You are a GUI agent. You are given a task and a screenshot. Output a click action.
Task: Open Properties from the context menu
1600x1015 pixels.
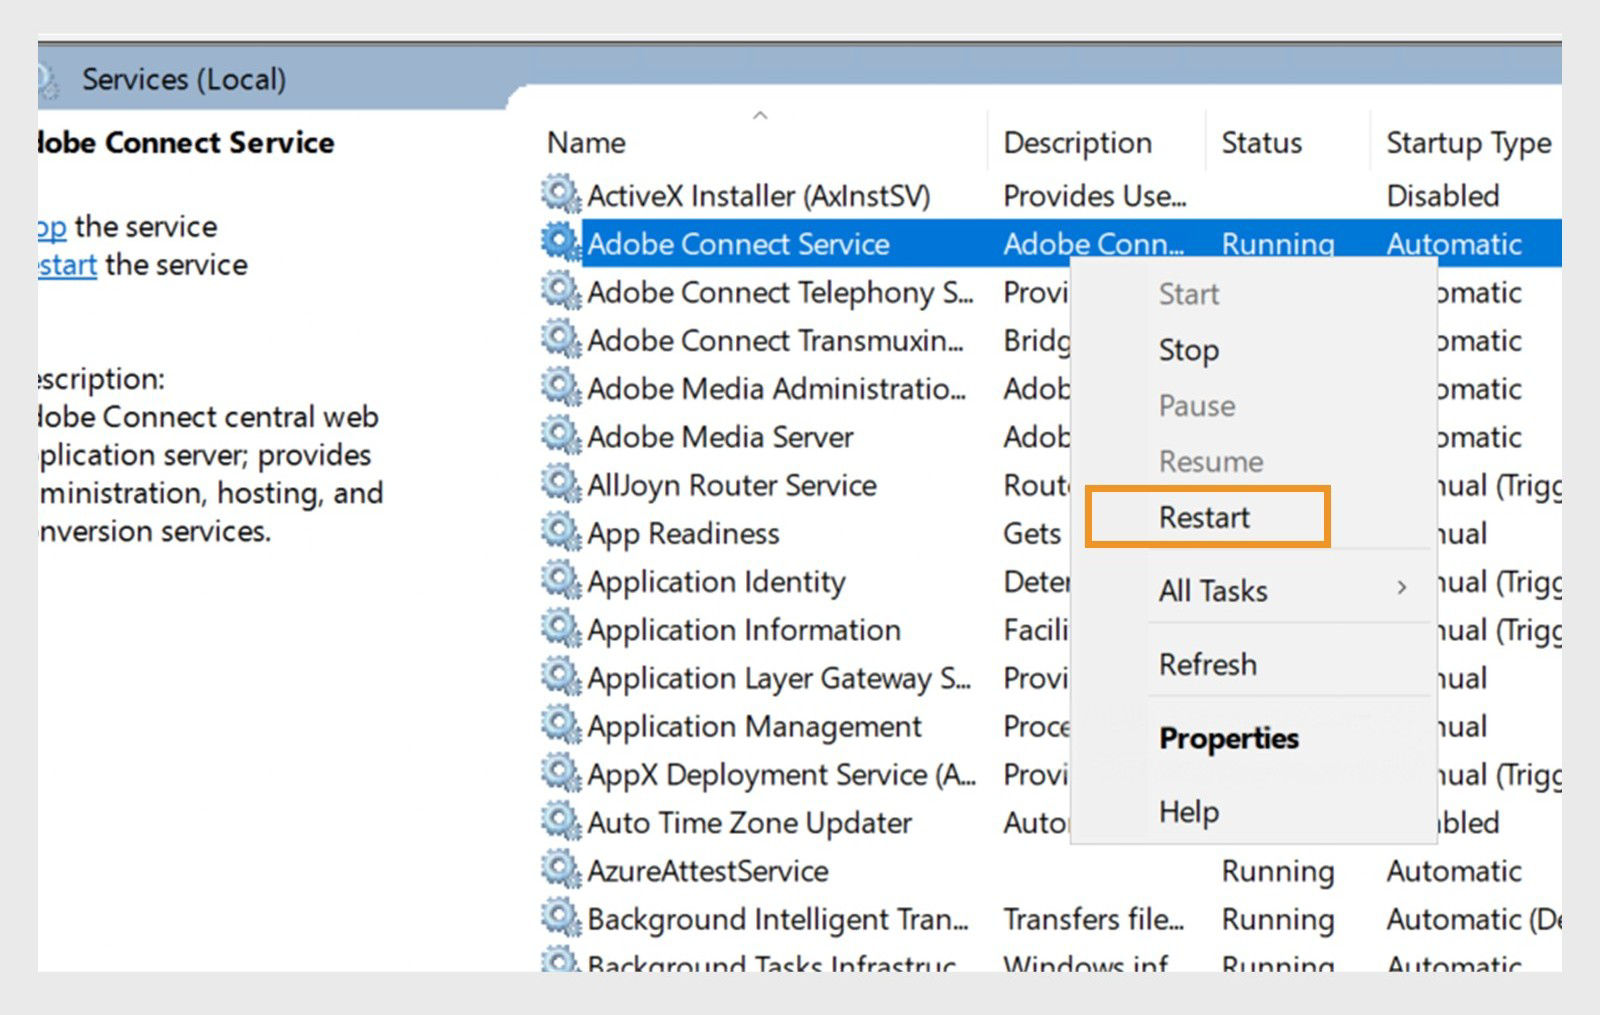coord(1229,739)
